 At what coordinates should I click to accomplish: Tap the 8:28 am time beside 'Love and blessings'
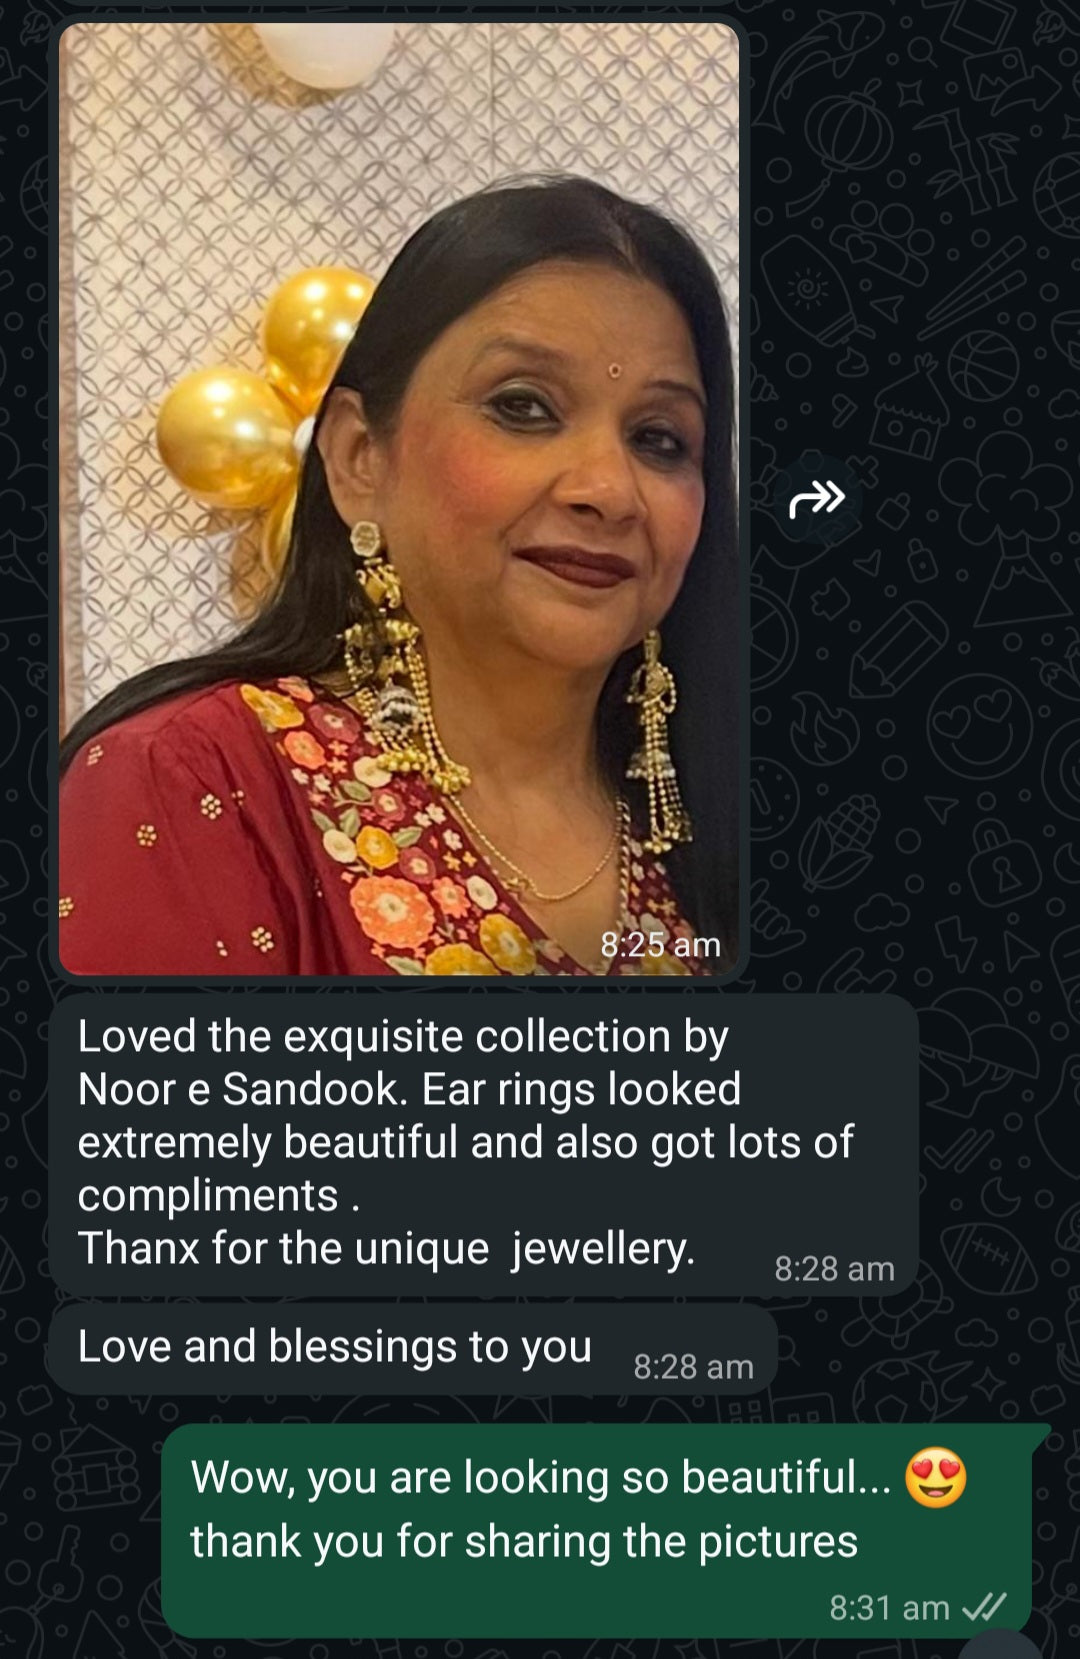[x=693, y=1367]
